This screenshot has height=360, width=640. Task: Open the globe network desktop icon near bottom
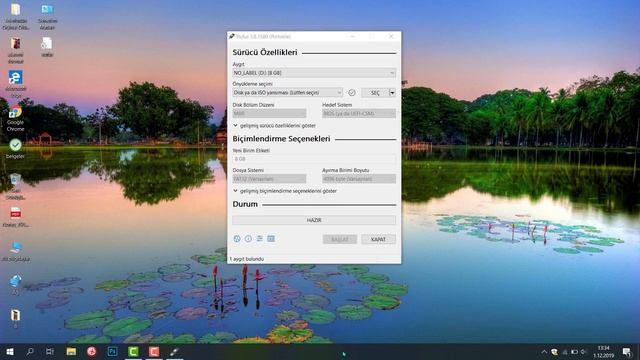16,284
